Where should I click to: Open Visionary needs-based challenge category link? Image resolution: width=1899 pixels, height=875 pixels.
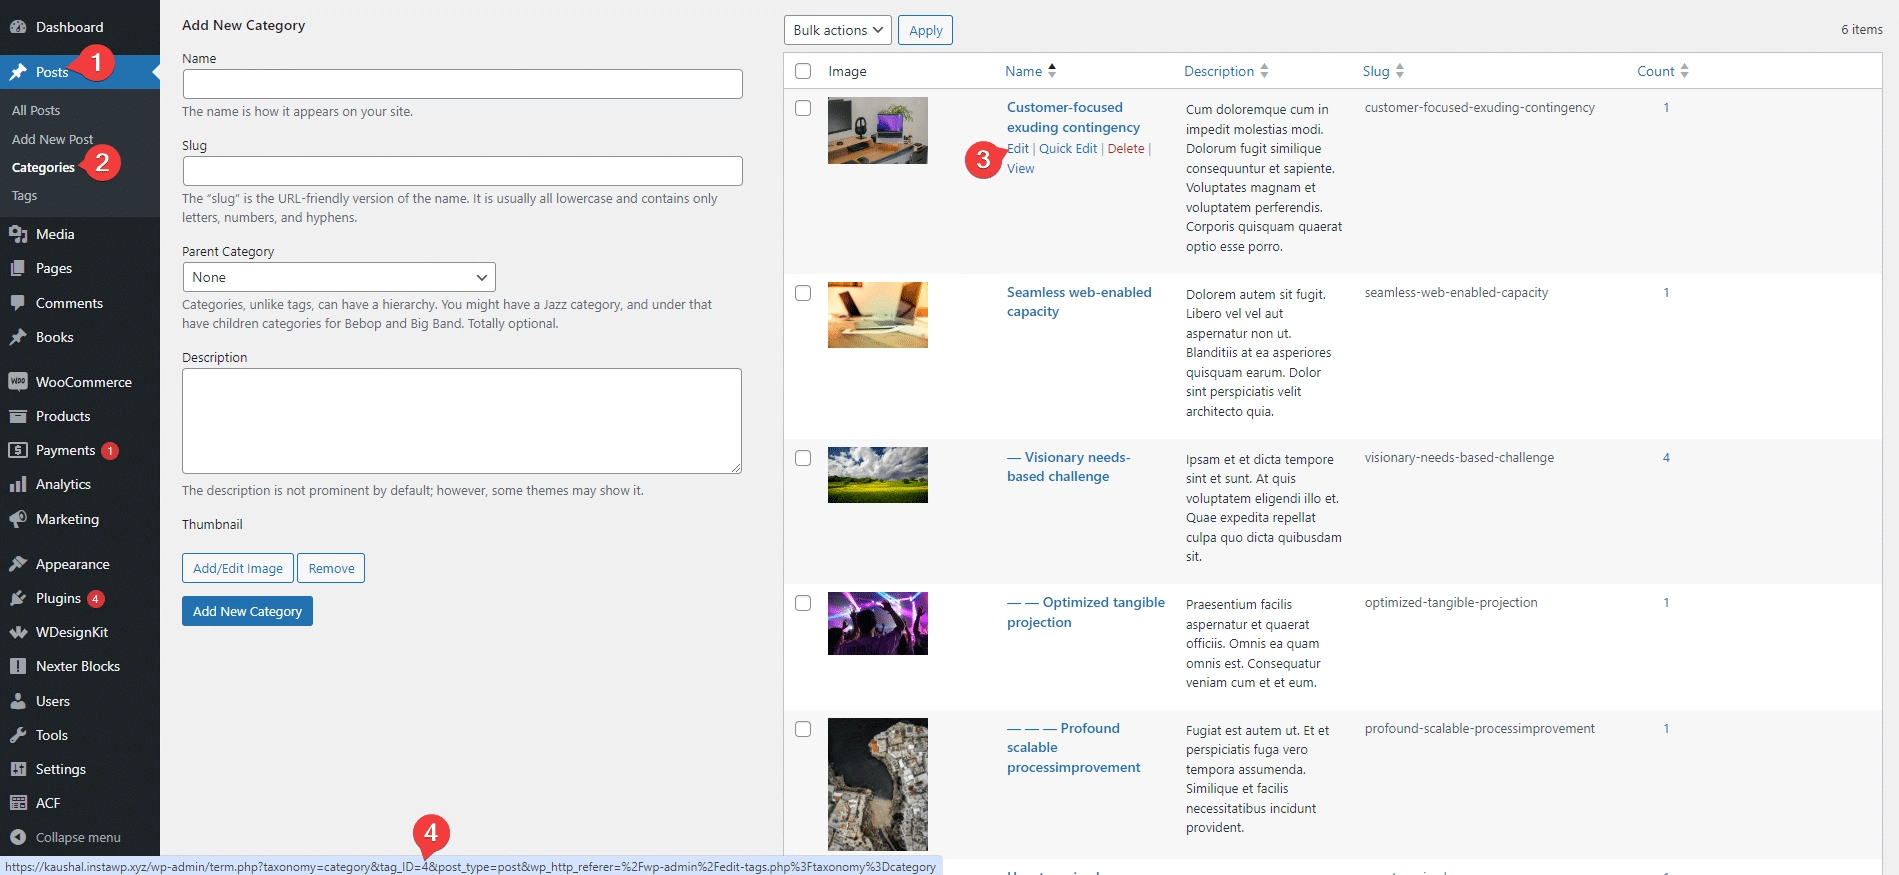1069,467
